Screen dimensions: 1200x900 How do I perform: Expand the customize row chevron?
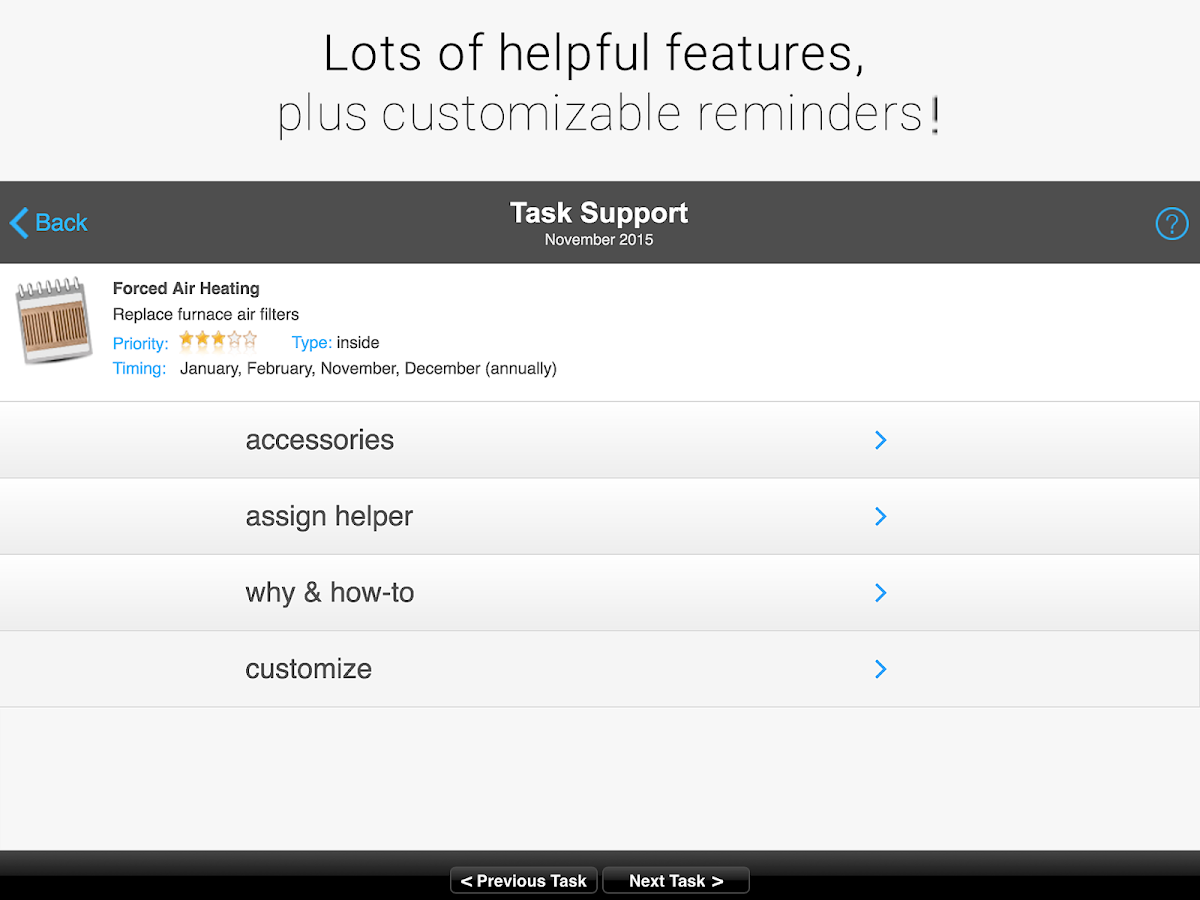tap(880, 669)
